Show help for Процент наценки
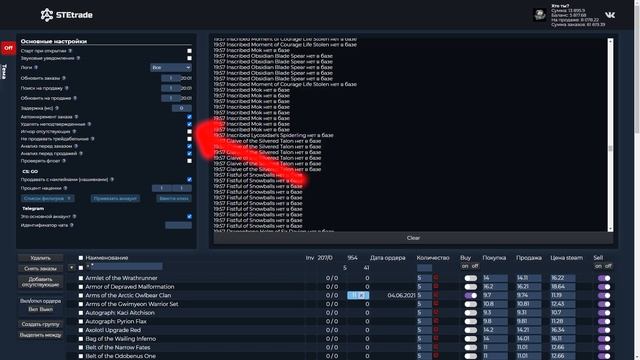This screenshot has width=640, height=360. 65,188
